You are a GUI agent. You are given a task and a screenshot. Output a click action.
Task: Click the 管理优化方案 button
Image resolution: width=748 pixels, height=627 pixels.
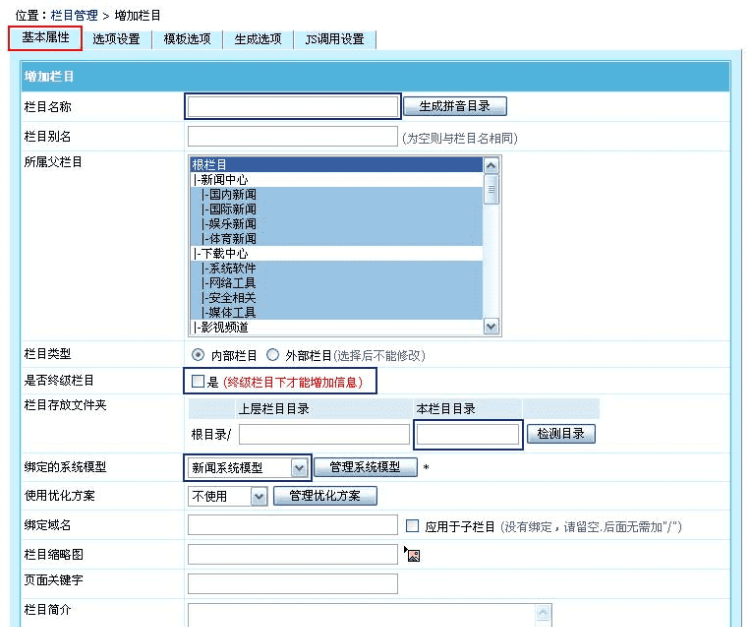click(325, 496)
